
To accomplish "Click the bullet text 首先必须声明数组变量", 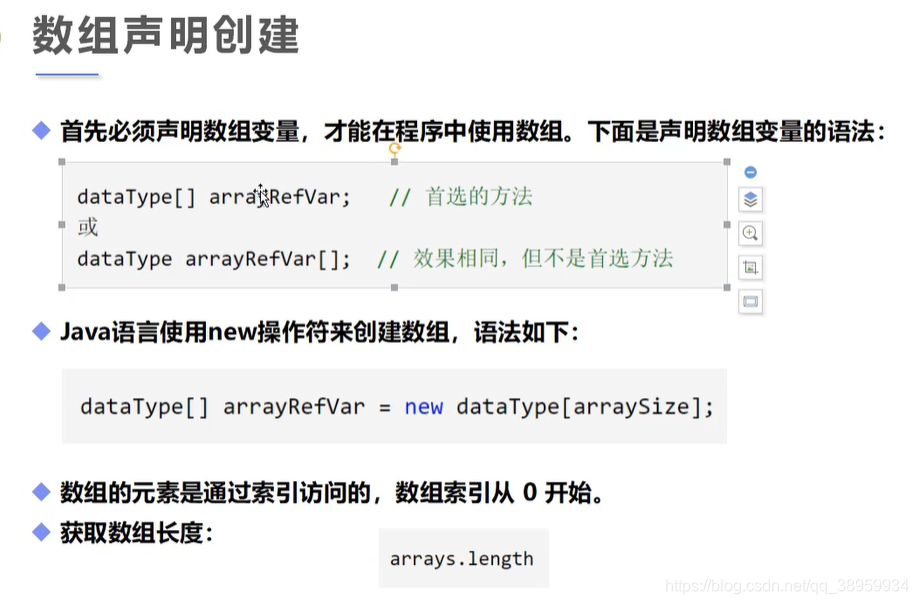I will coord(180,131).
